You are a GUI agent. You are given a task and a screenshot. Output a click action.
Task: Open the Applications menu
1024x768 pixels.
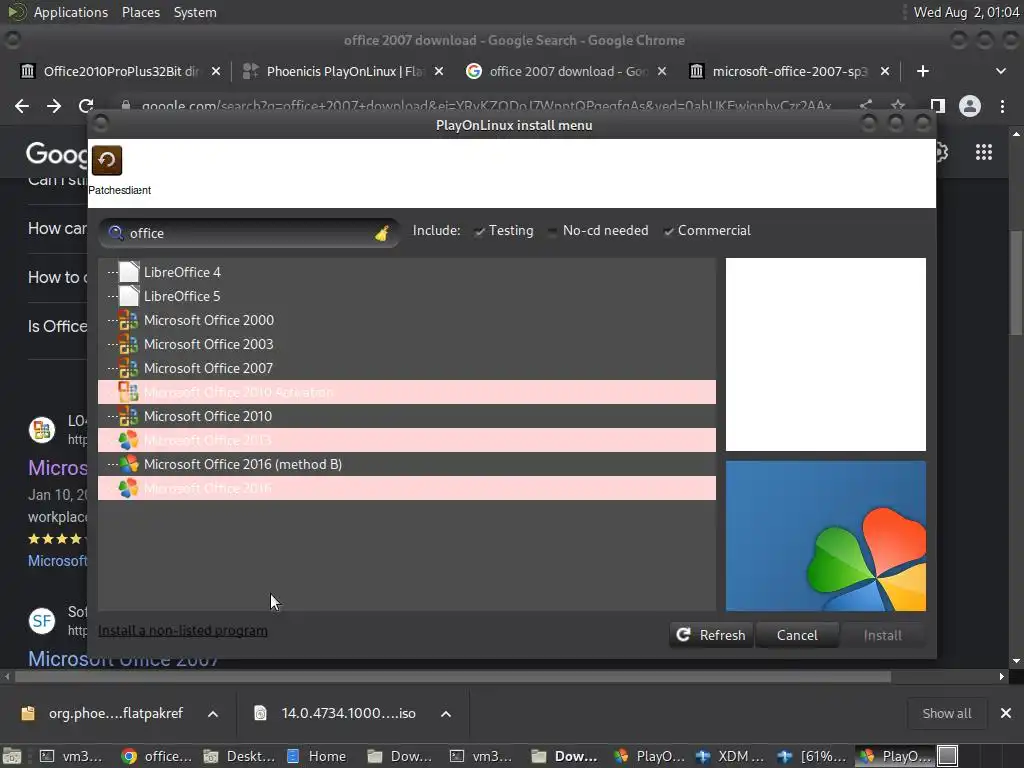pos(70,12)
